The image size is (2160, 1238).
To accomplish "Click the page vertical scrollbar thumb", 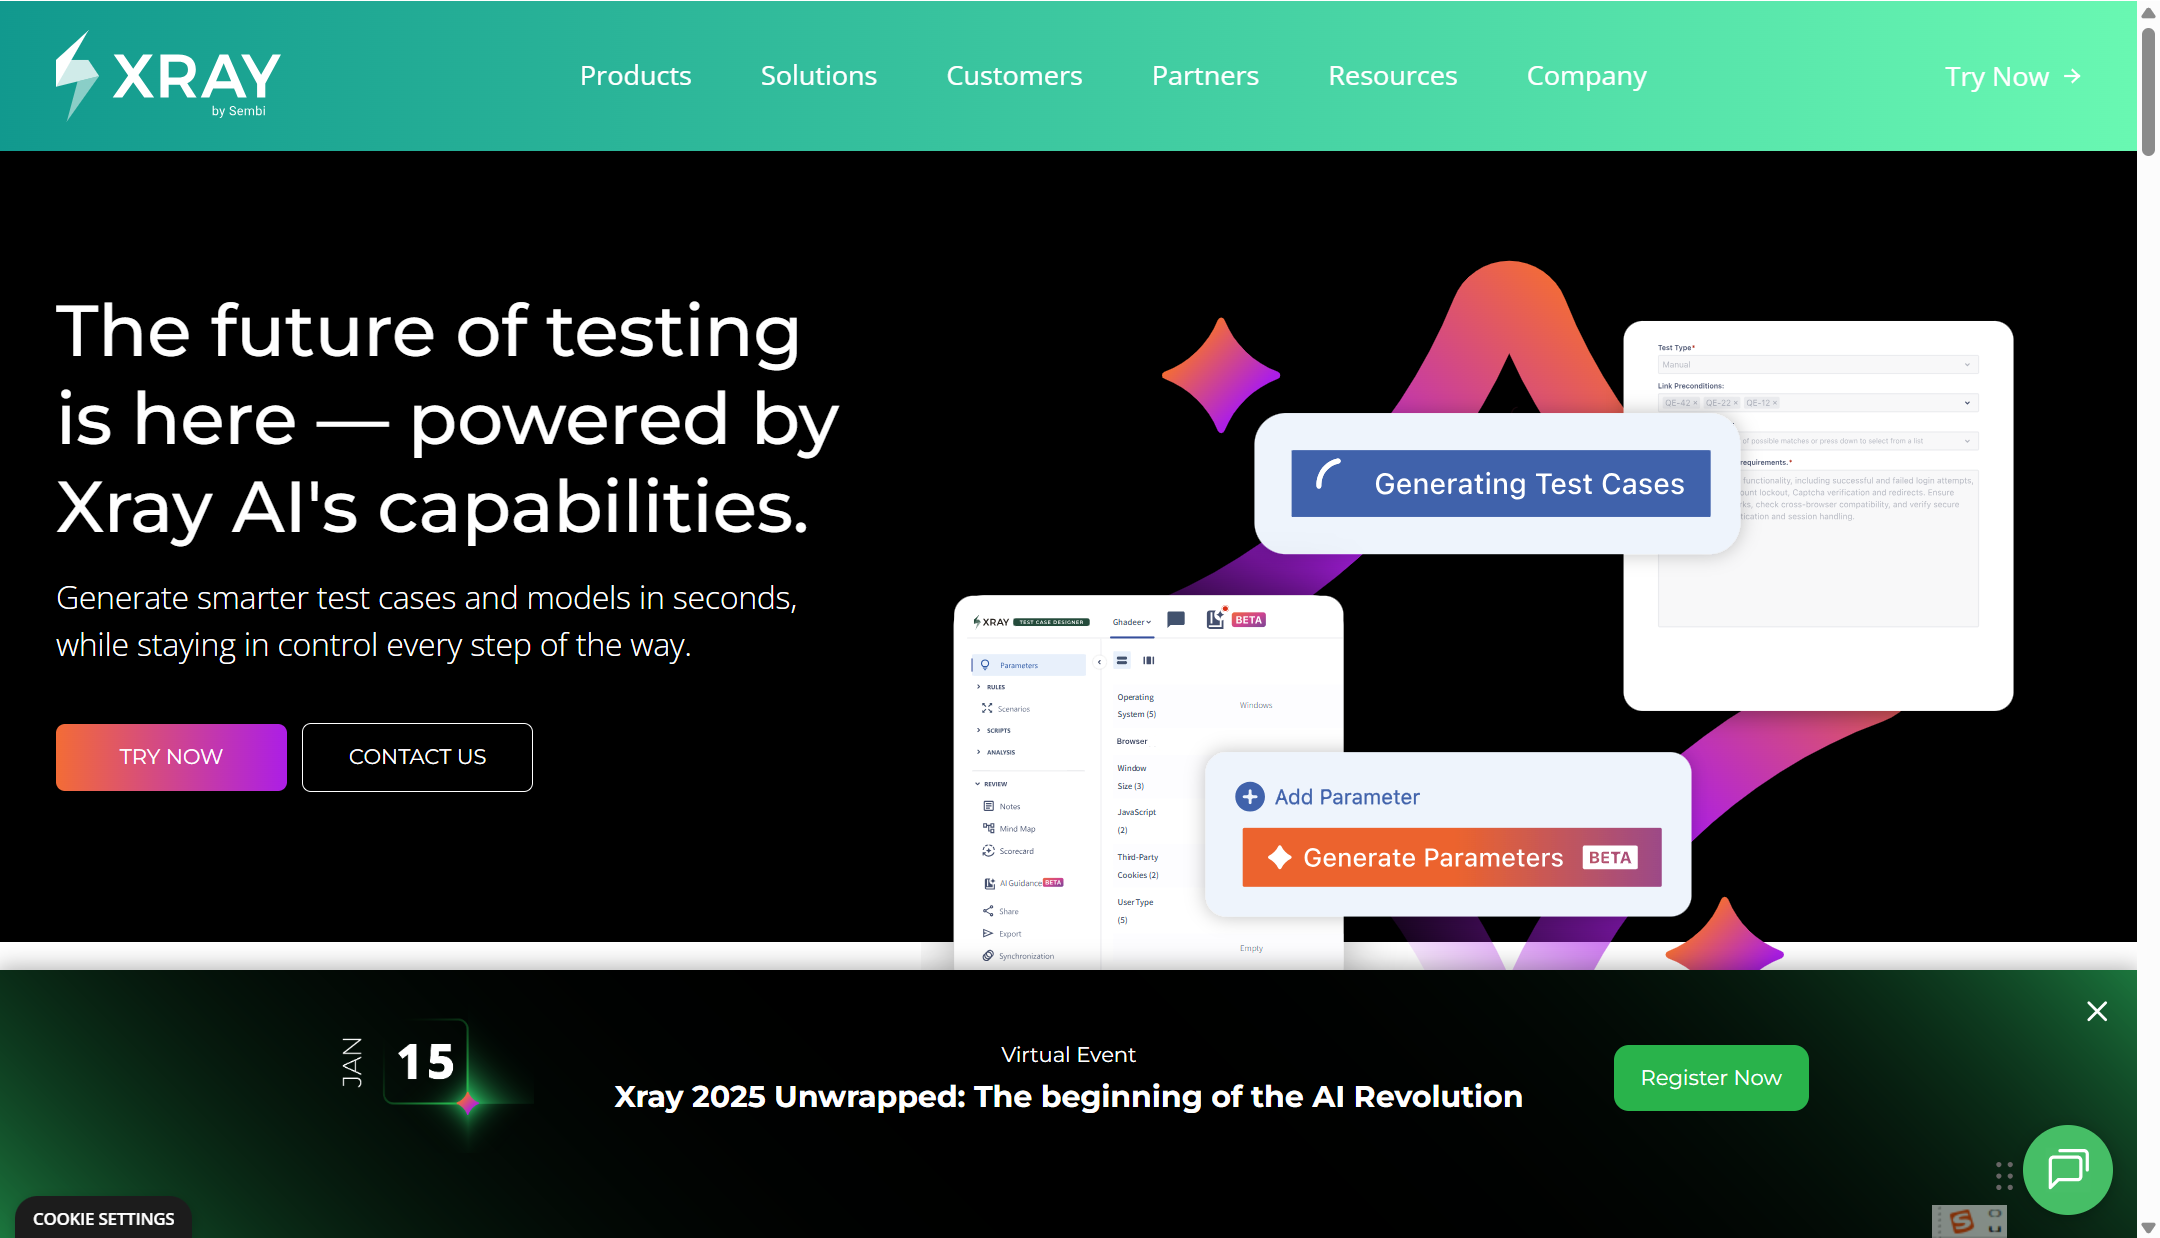I will click(x=2148, y=90).
